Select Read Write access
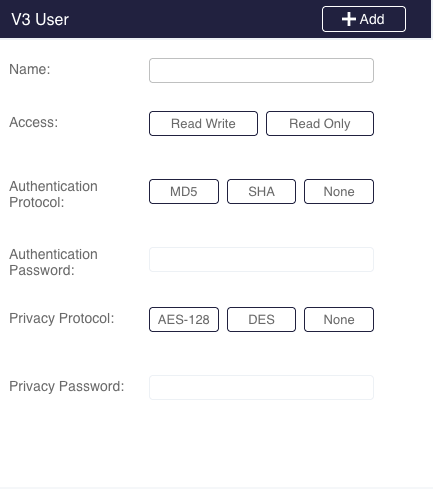The height and width of the screenshot is (489, 433). click(203, 123)
